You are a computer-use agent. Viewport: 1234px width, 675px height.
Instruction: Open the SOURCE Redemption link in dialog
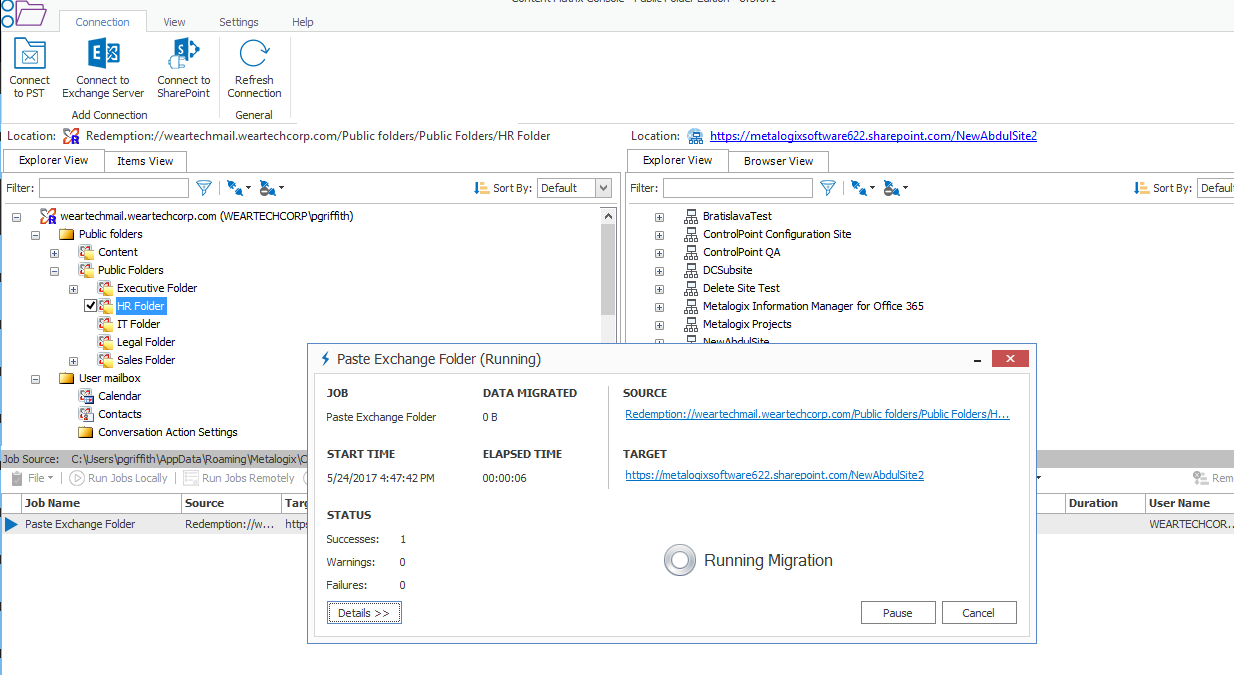click(817, 414)
